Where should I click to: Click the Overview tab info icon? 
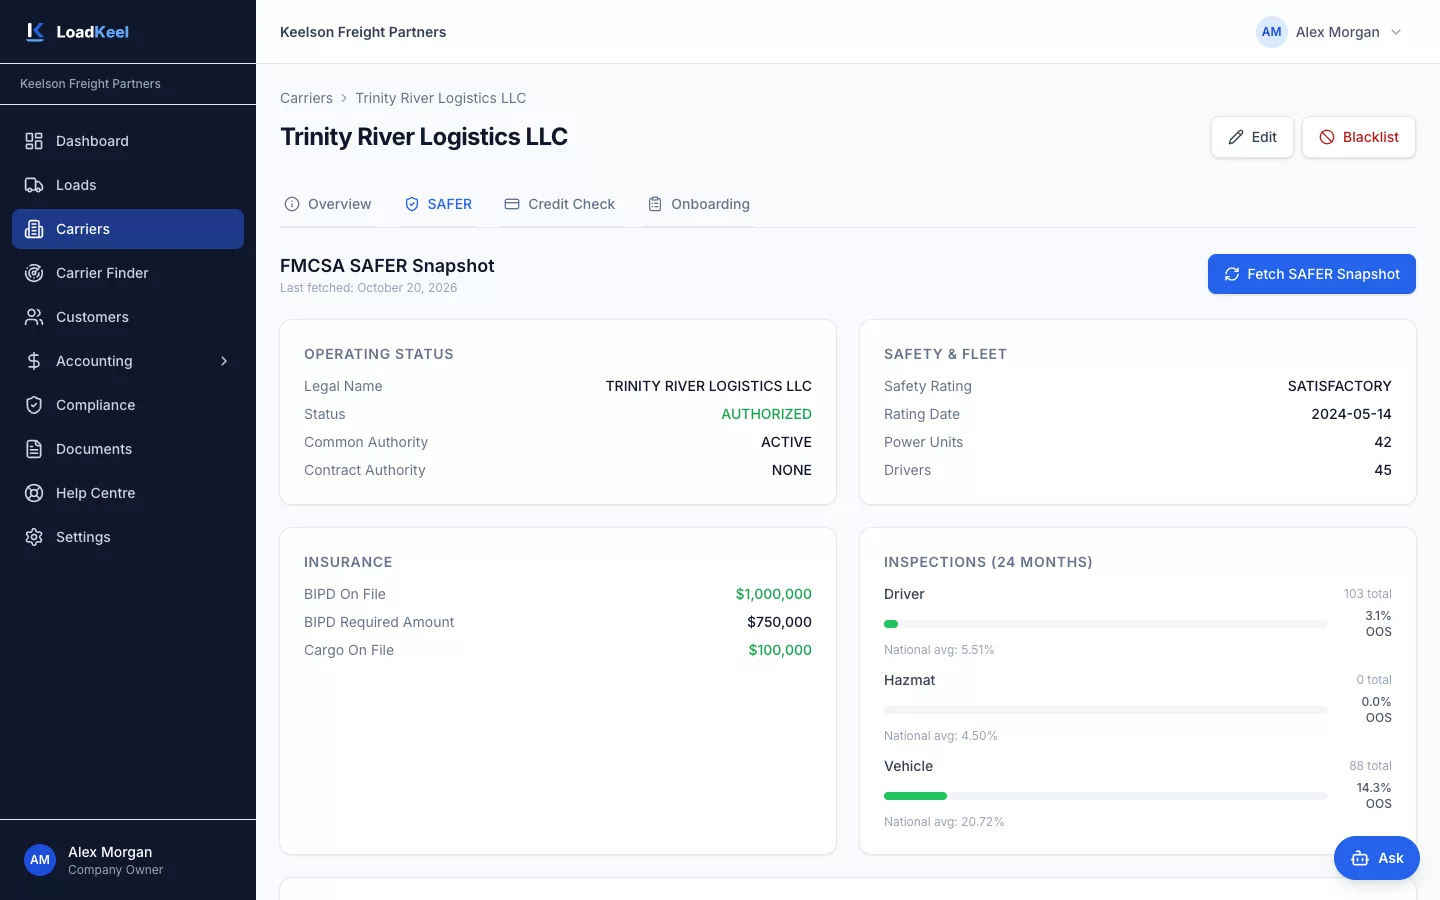[292, 204]
